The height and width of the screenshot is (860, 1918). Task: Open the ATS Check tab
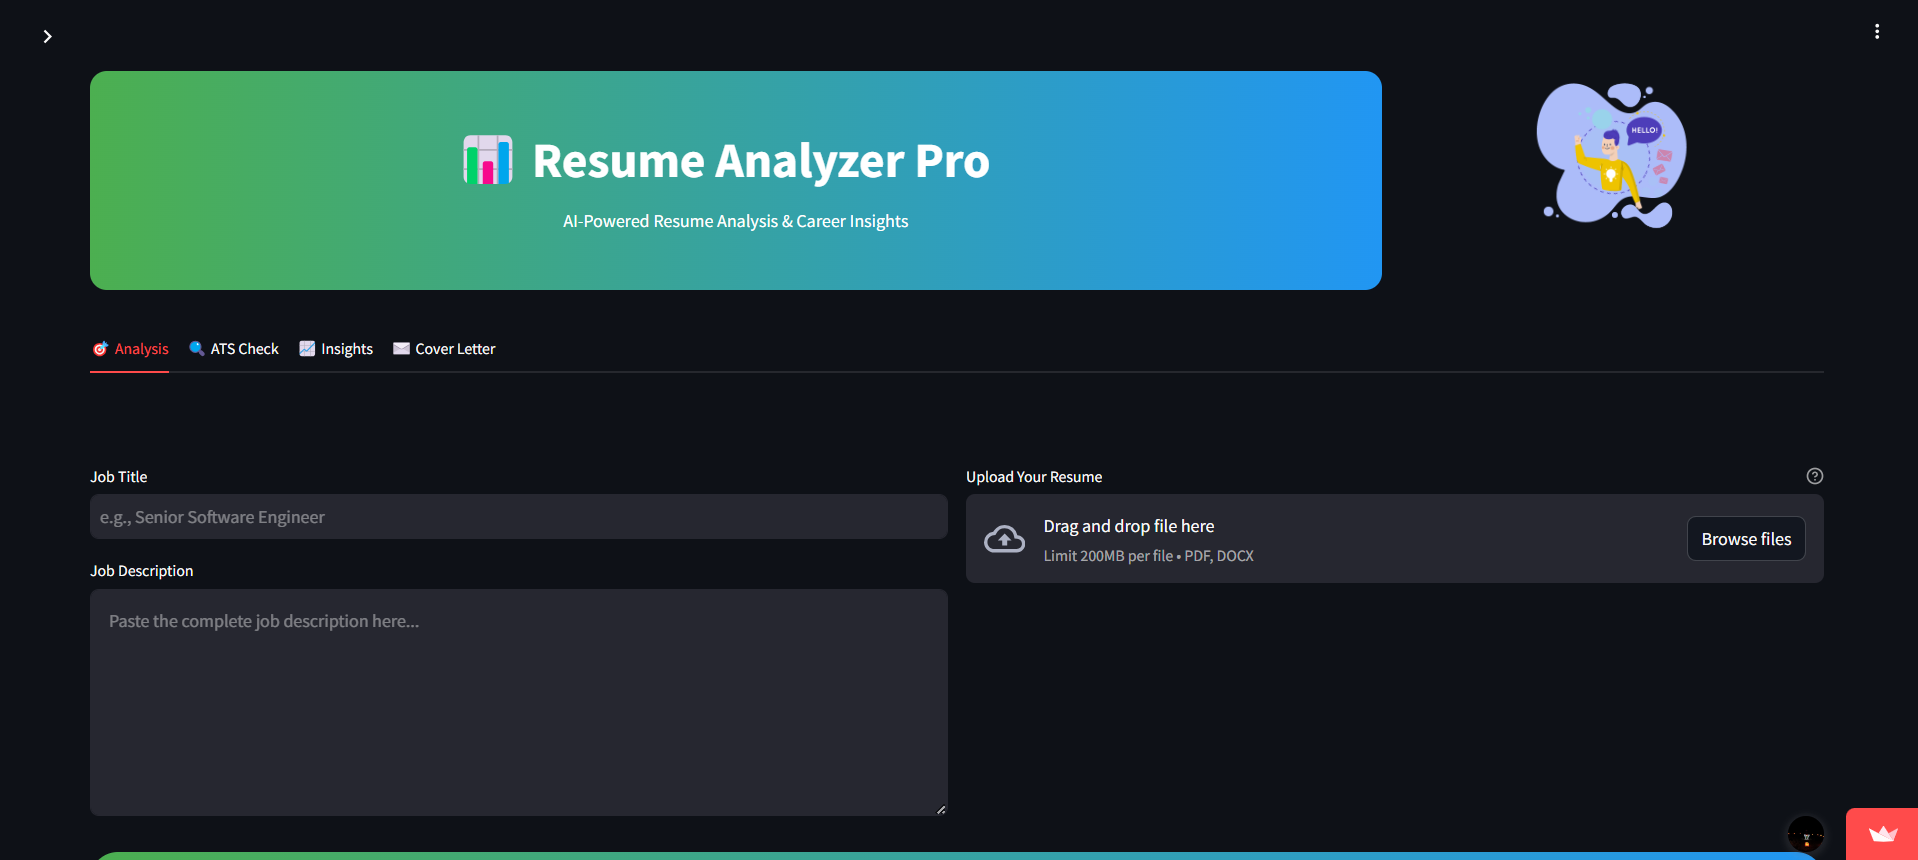point(234,349)
